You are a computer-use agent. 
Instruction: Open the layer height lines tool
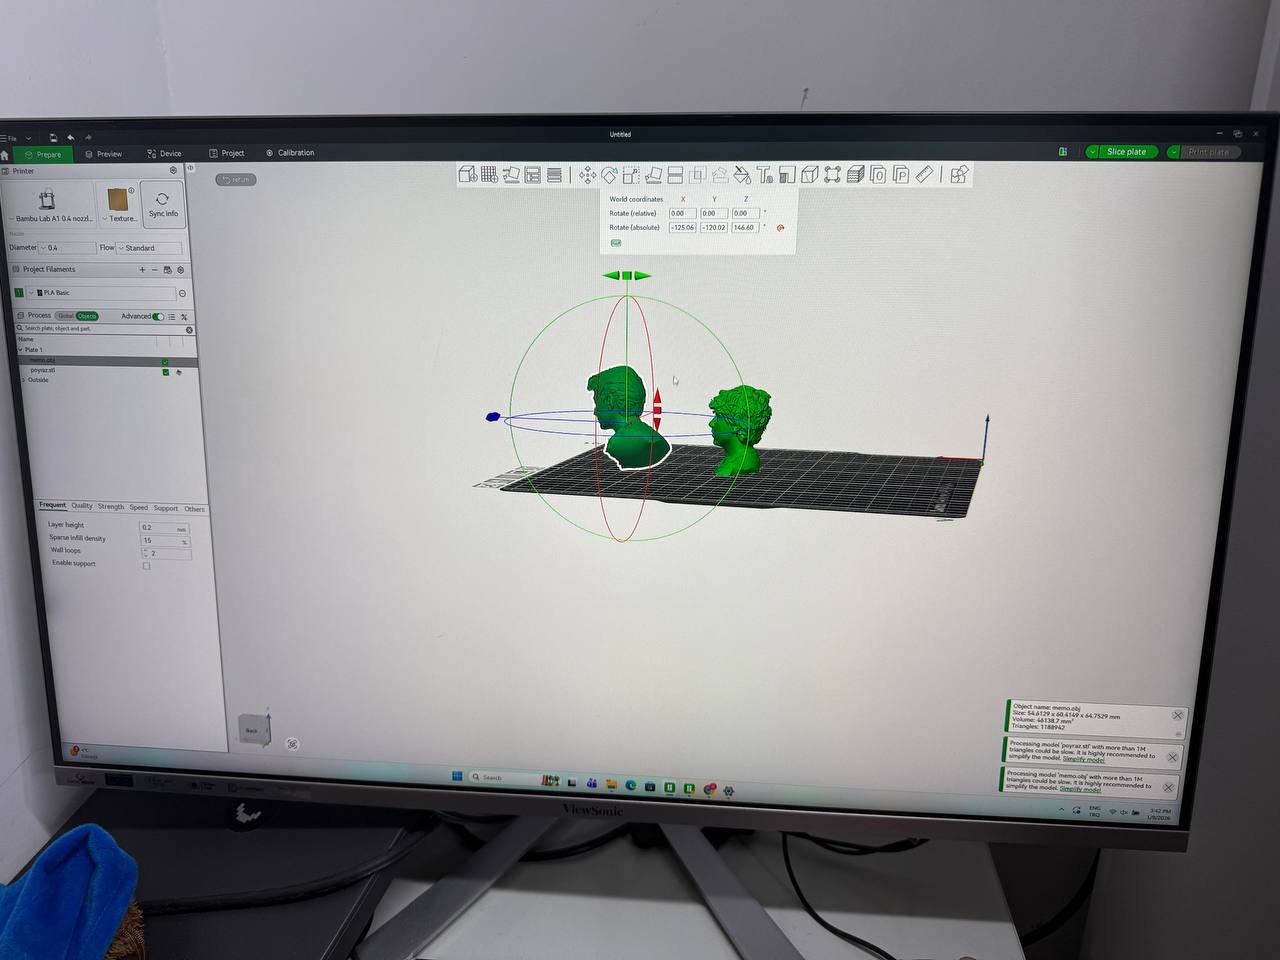pyautogui.click(x=554, y=175)
